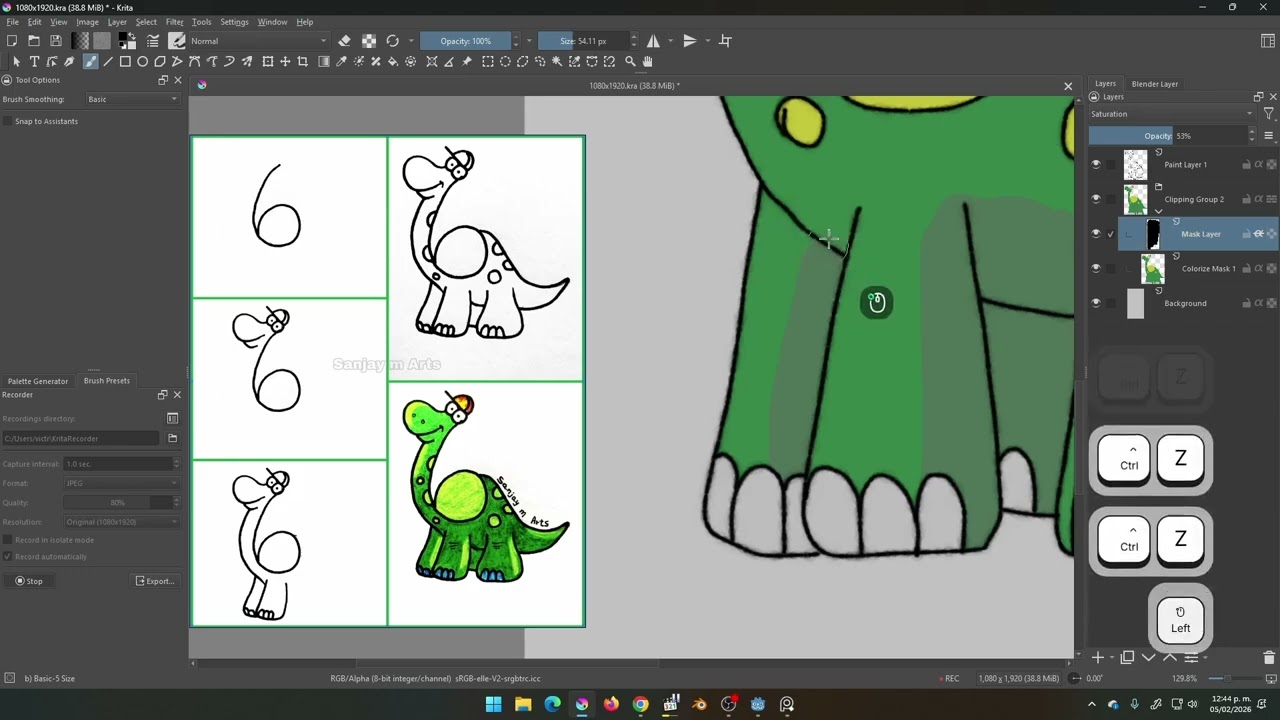Screen dimensions: 1280x720
Task: Toggle preserve alpha in the toolbar
Action: pos(369,41)
